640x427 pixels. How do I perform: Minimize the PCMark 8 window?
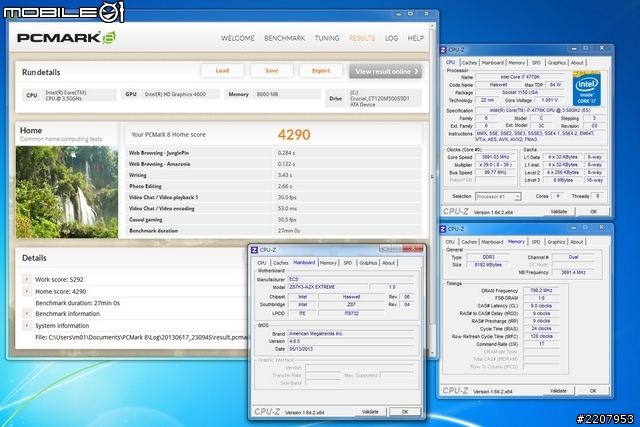pos(399,14)
